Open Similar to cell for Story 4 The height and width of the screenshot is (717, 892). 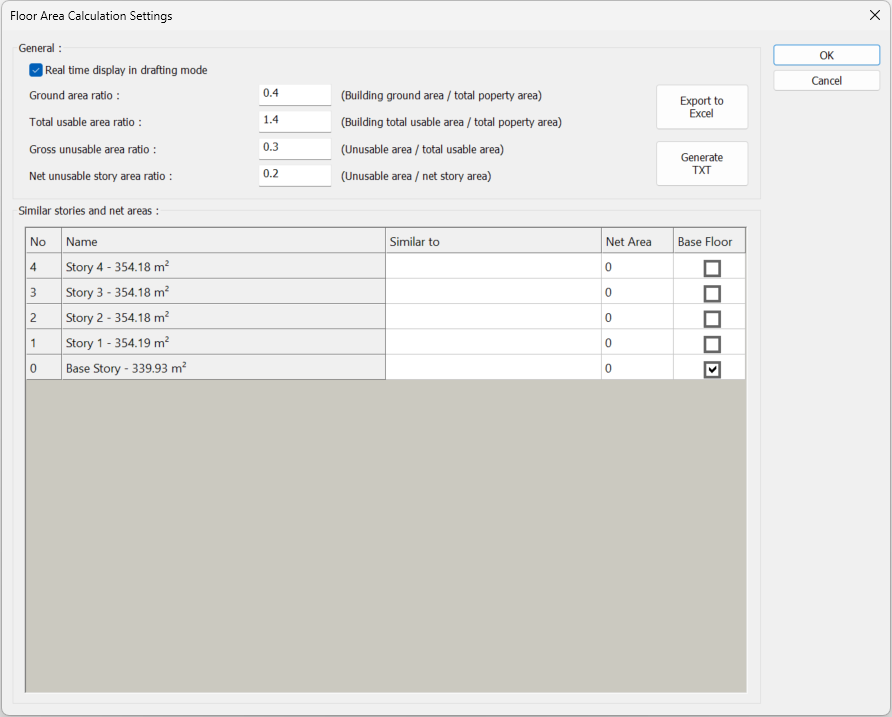point(492,267)
